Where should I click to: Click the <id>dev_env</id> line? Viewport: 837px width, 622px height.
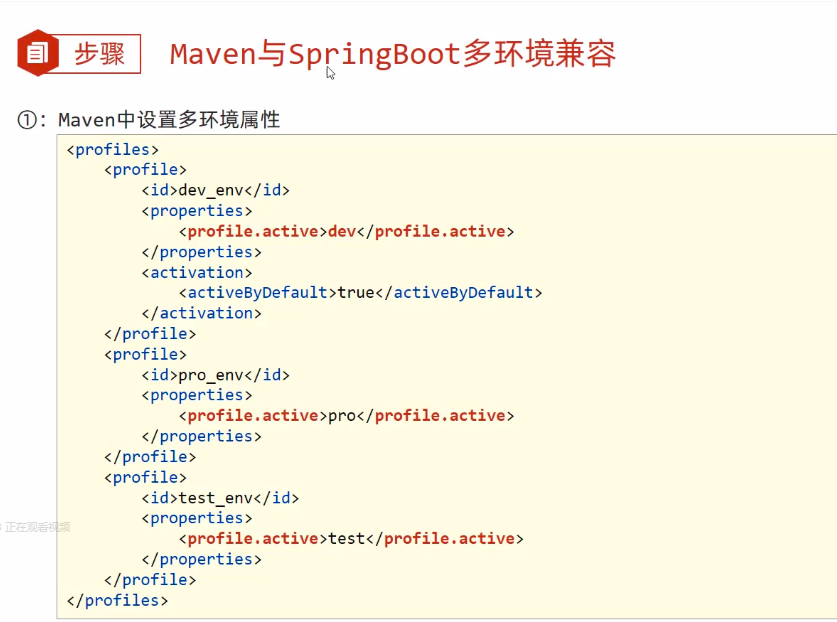pos(216,190)
